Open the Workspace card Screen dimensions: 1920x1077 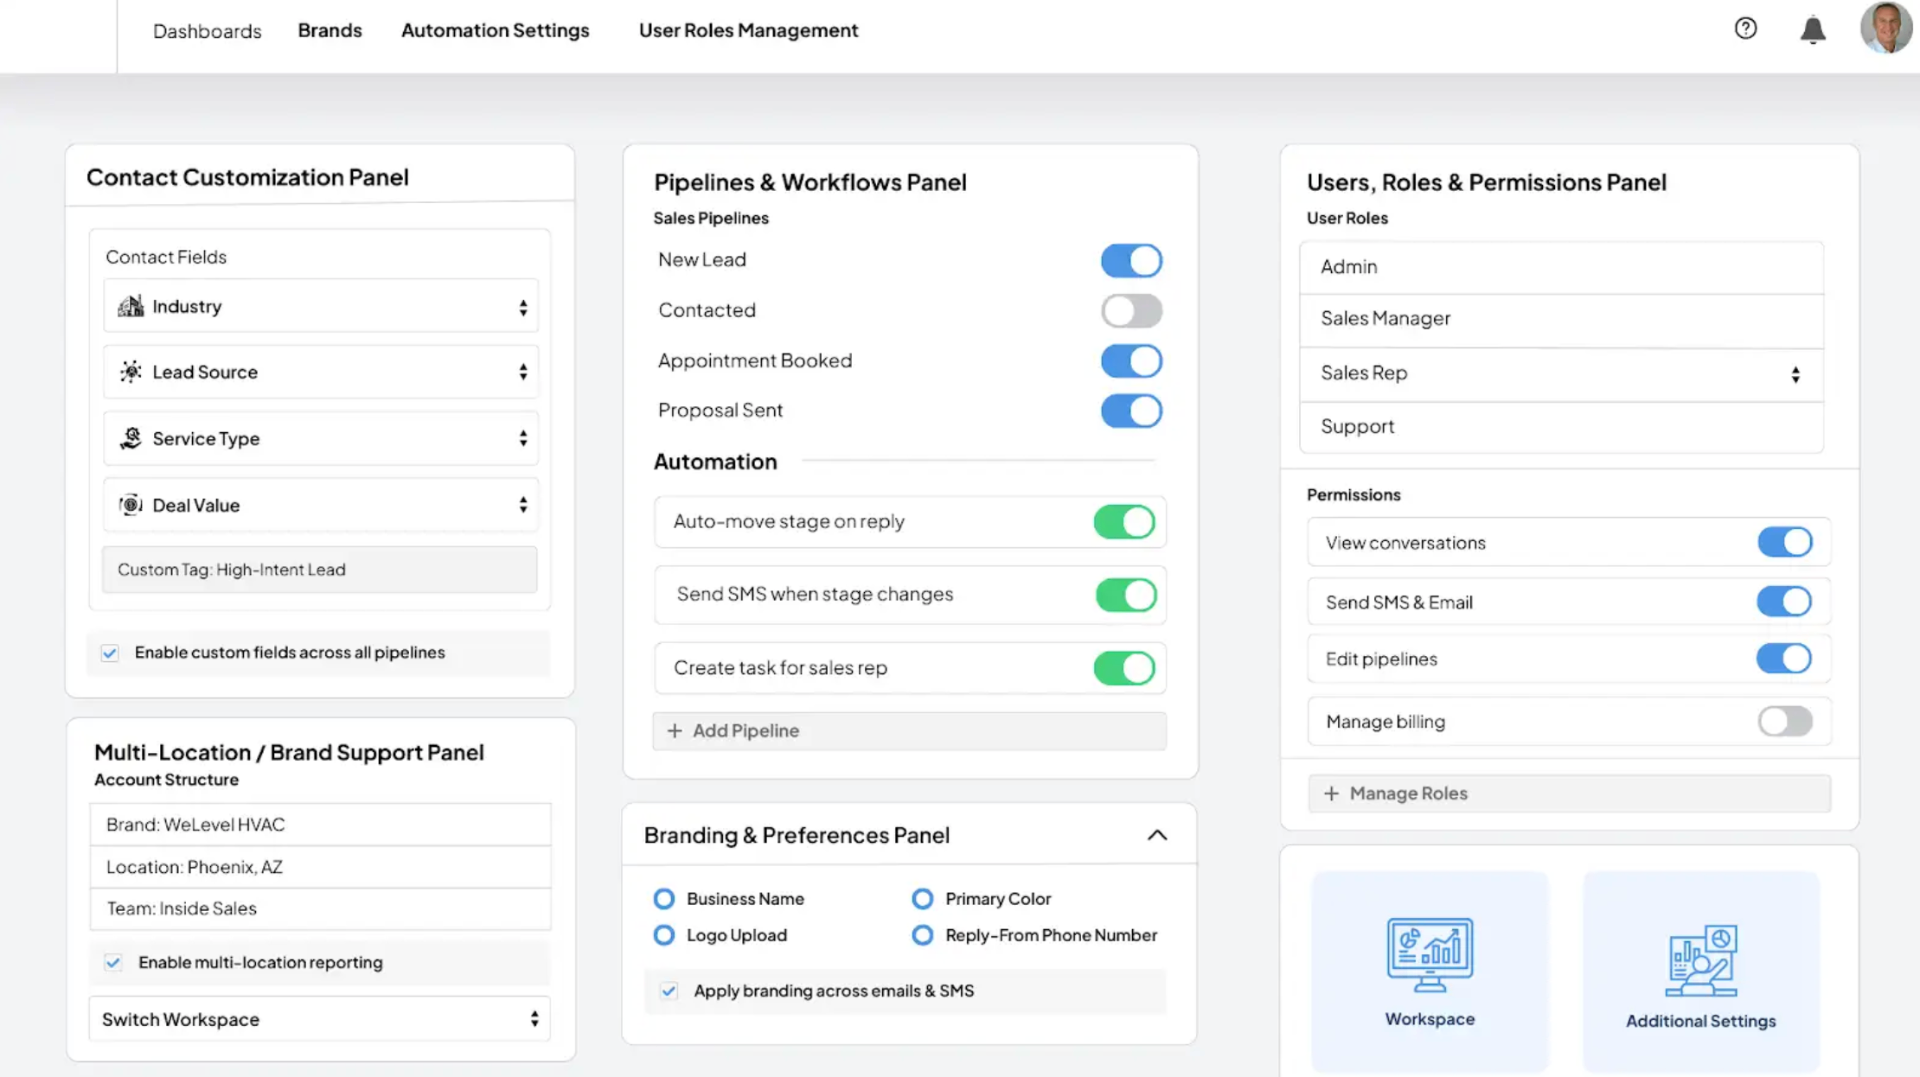click(1430, 971)
